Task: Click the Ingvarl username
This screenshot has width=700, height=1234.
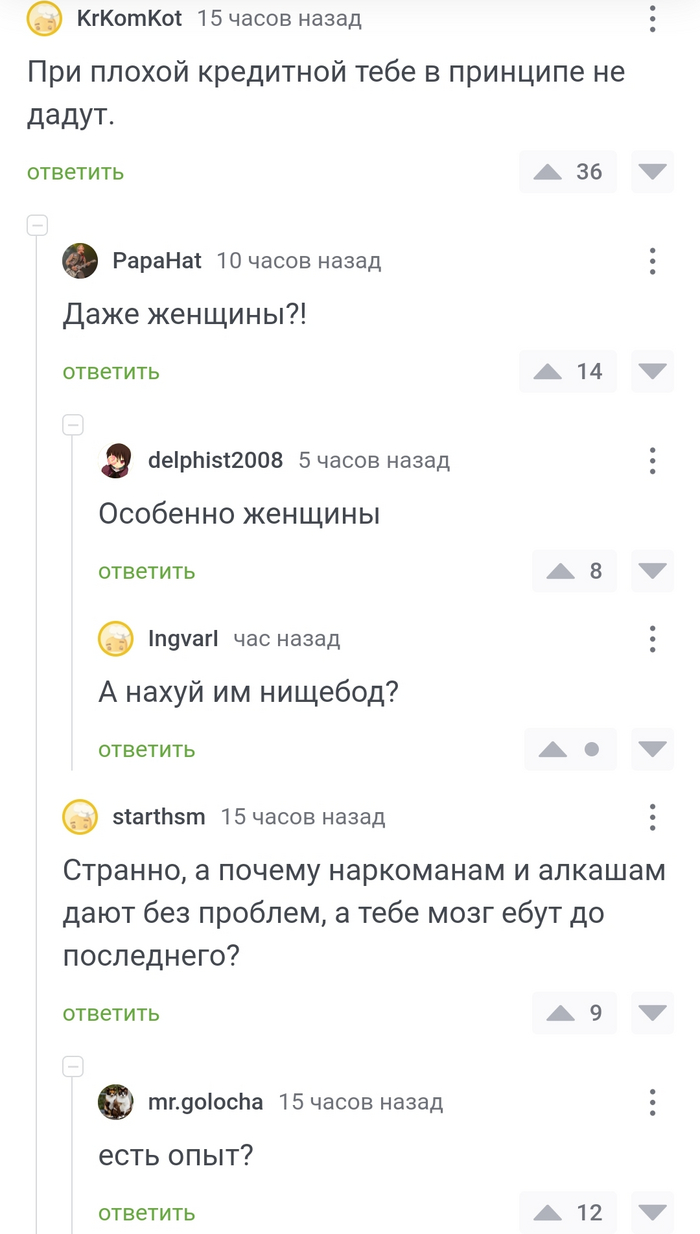Action: pos(183,638)
